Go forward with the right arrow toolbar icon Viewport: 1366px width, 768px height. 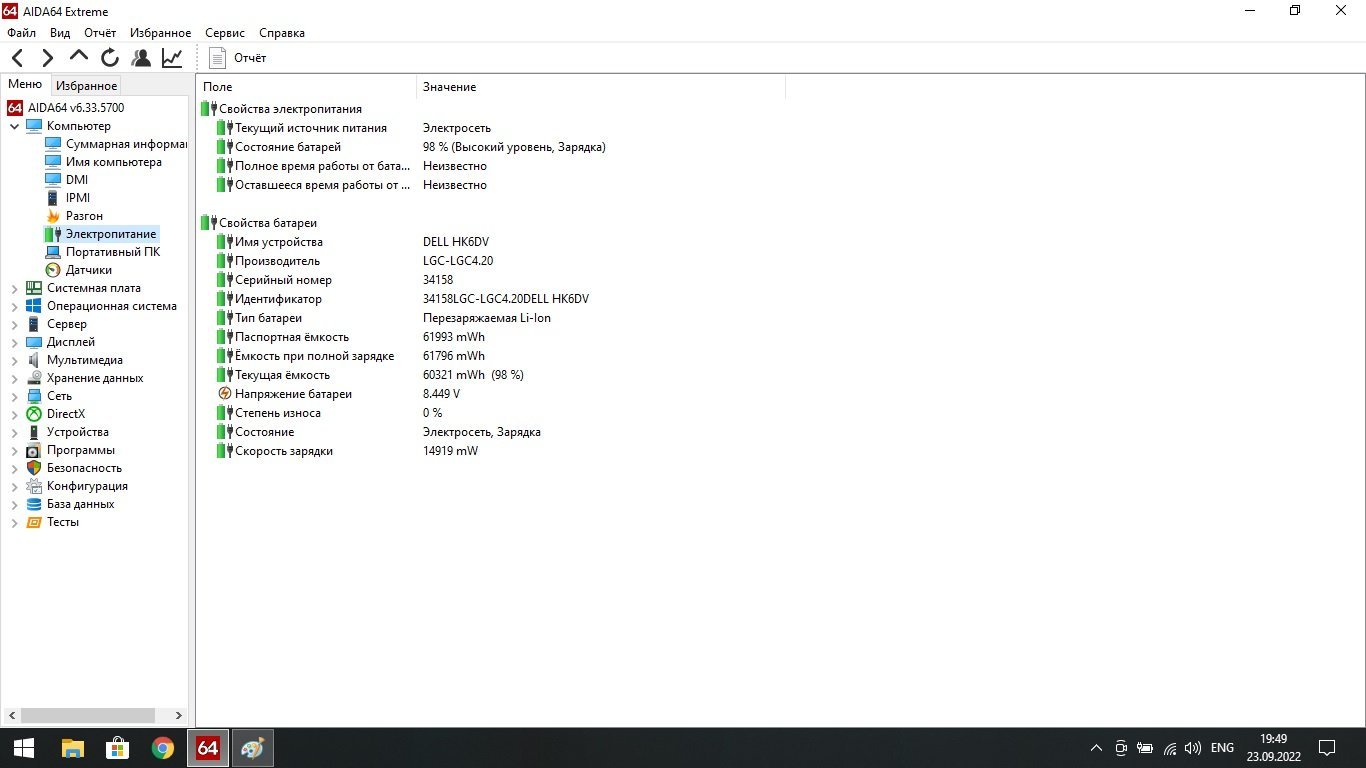(x=47, y=58)
